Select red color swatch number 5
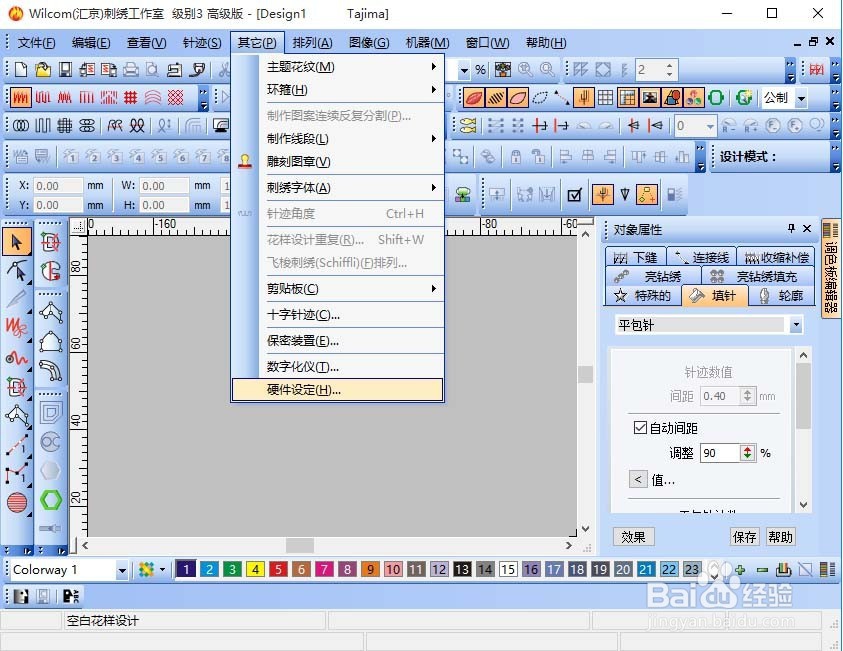The width and height of the screenshot is (843, 651). [278, 569]
